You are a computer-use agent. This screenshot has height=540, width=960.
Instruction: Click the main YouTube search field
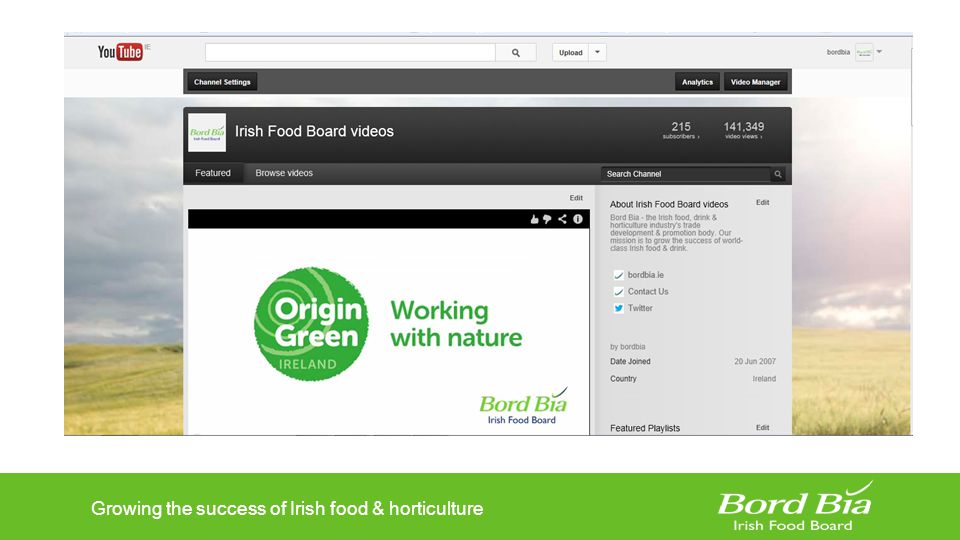coord(350,53)
